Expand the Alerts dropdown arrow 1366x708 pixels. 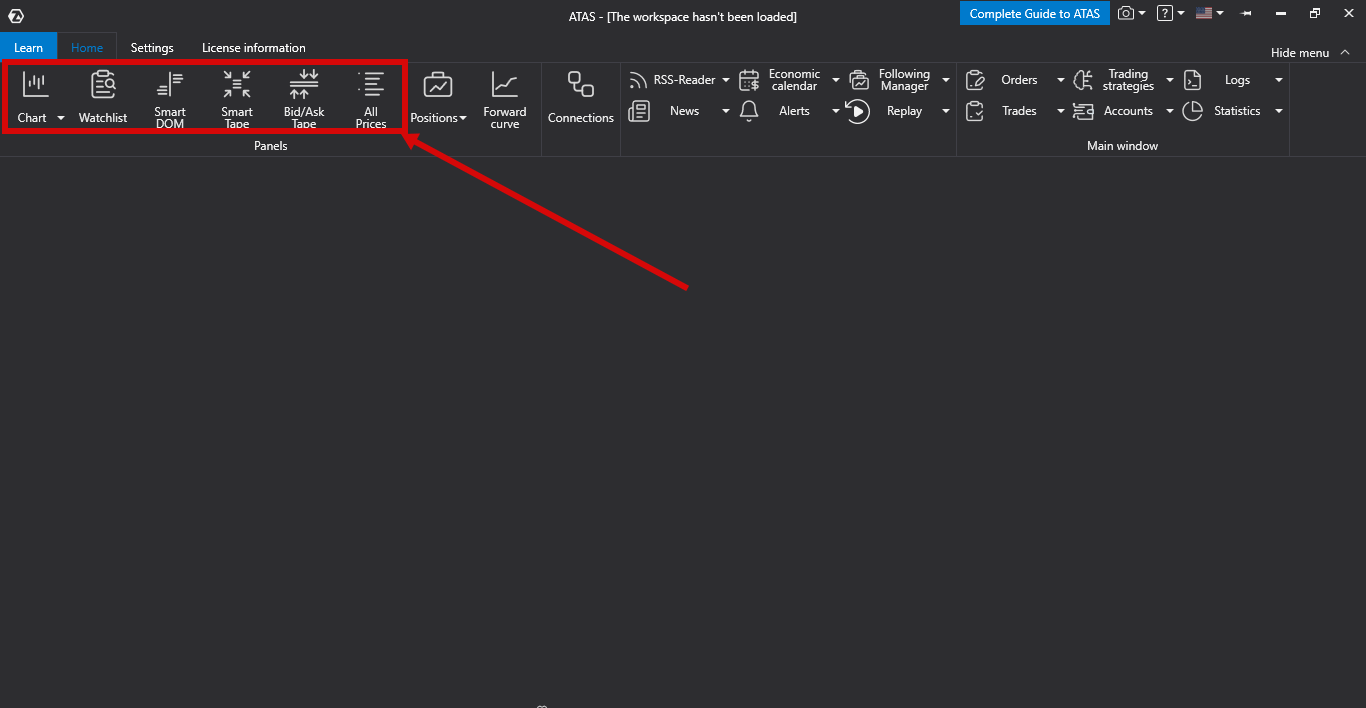click(836, 111)
